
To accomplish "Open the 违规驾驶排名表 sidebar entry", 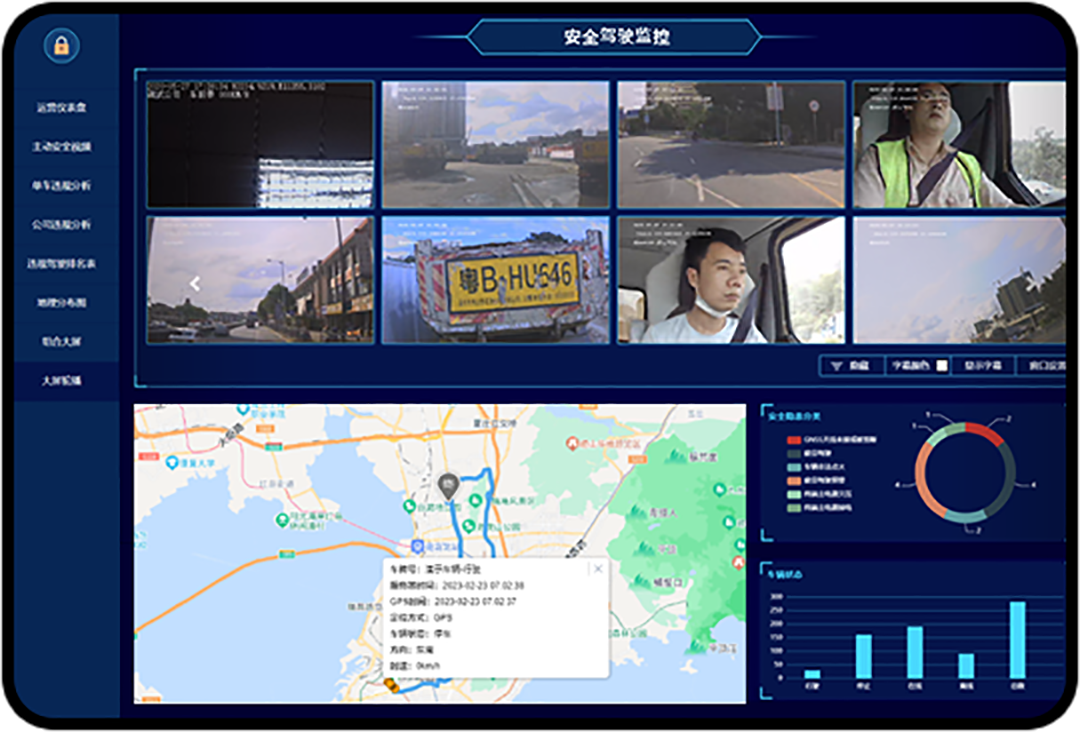I will pos(61,264).
